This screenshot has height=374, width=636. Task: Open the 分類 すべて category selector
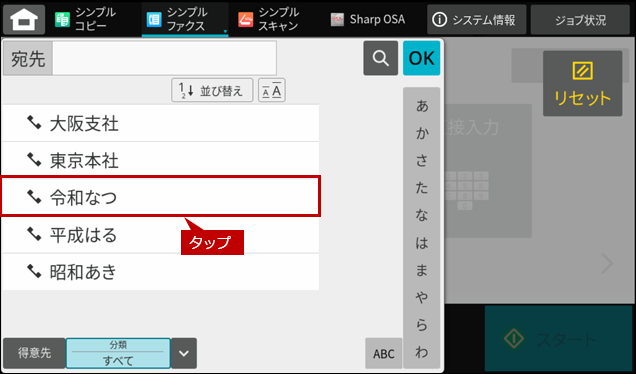[x=118, y=353]
